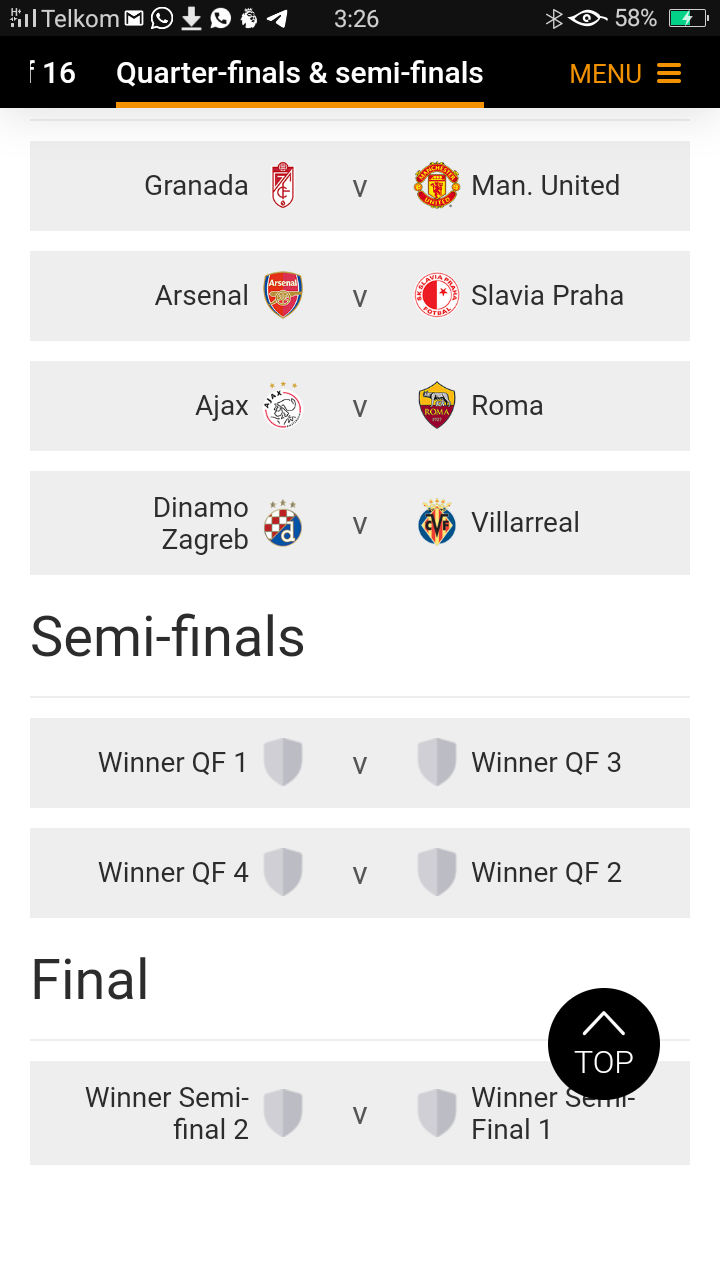Switch to Quarter-finals & semi-finals tab

[300, 73]
